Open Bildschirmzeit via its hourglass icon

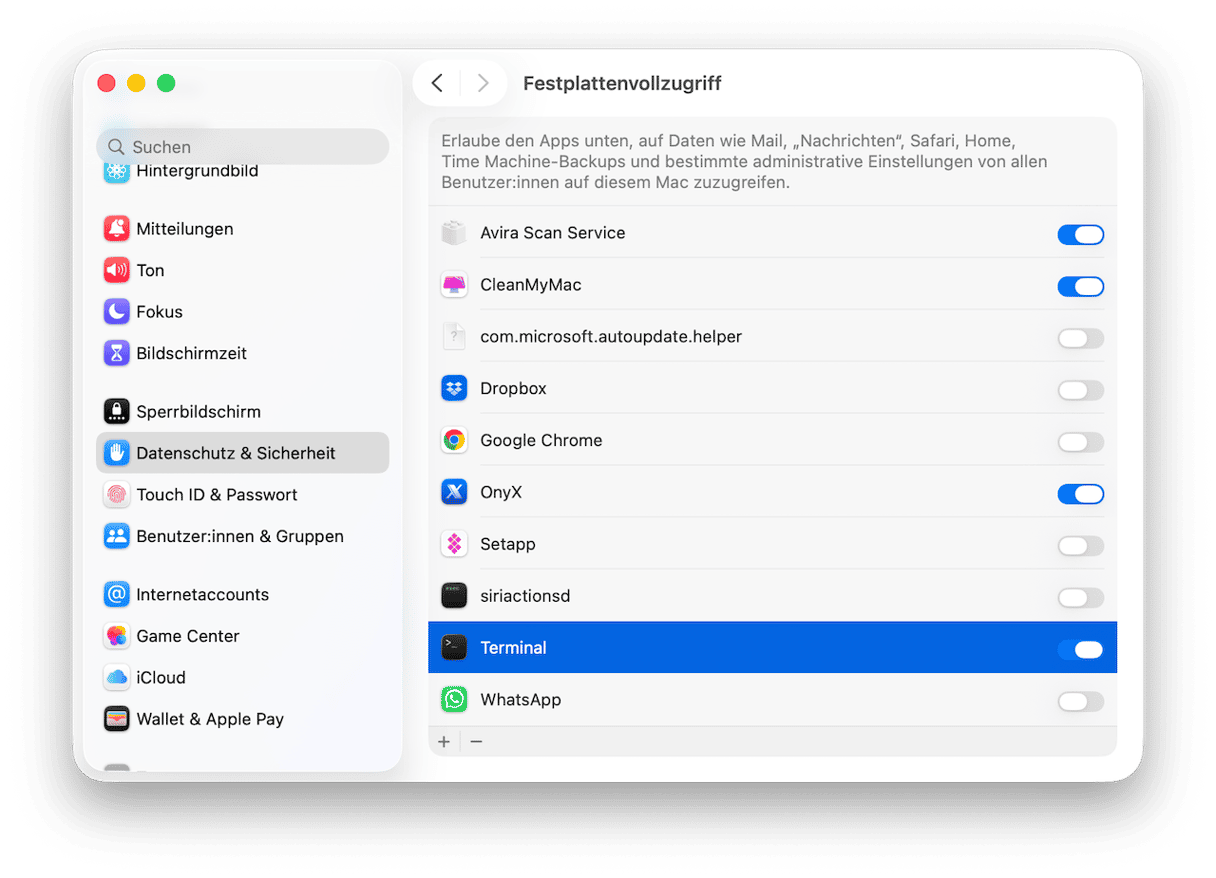(x=117, y=353)
